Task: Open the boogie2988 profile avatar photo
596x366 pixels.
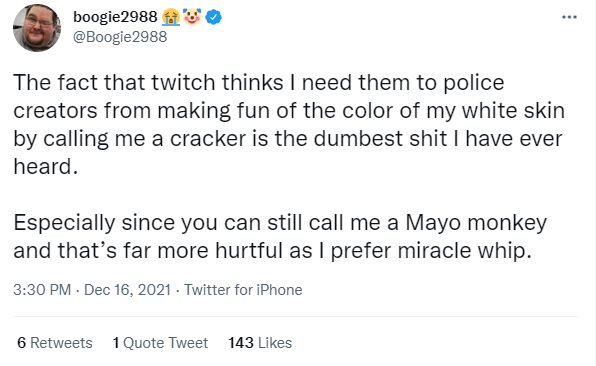Action: (37, 28)
